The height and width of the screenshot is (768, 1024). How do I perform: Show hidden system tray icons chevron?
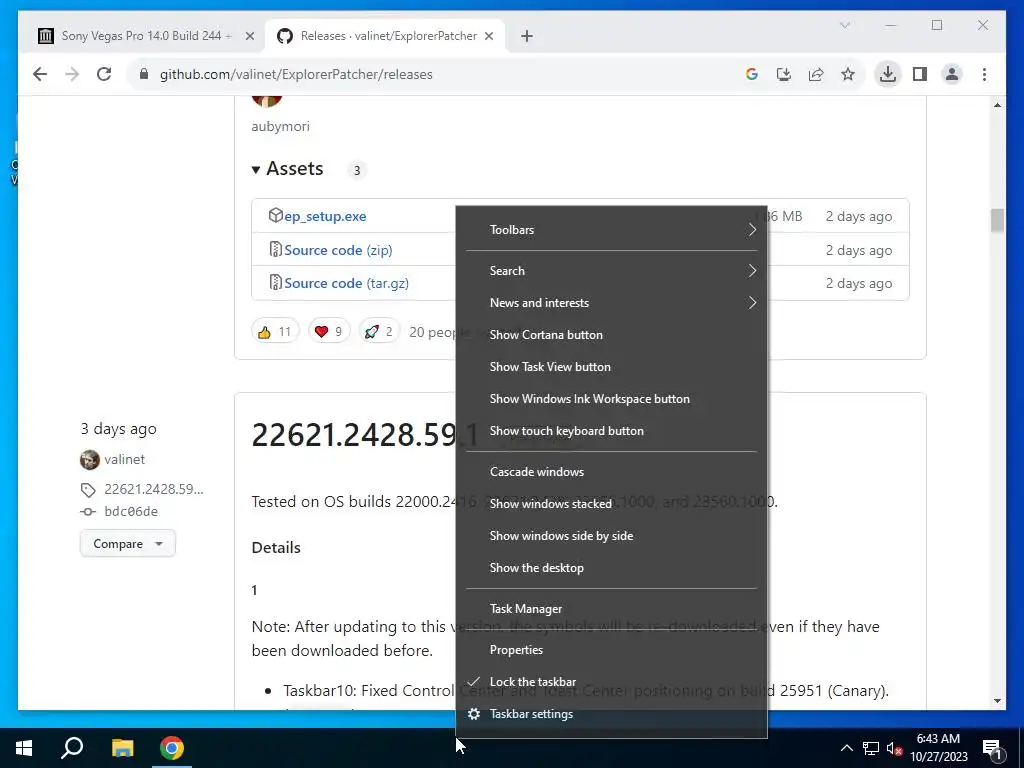point(846,748)
